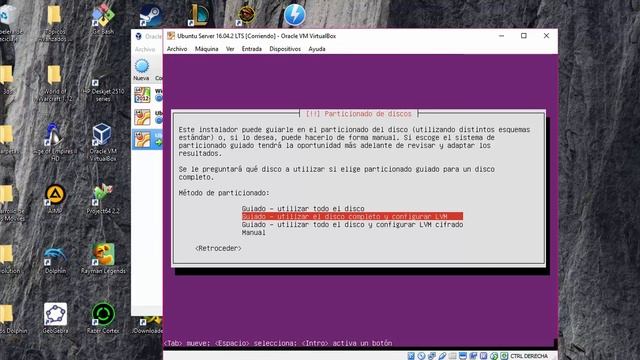Open the World of Warcraft 1.12 folder
Screen dimensions: 640x360
(55, 83)
